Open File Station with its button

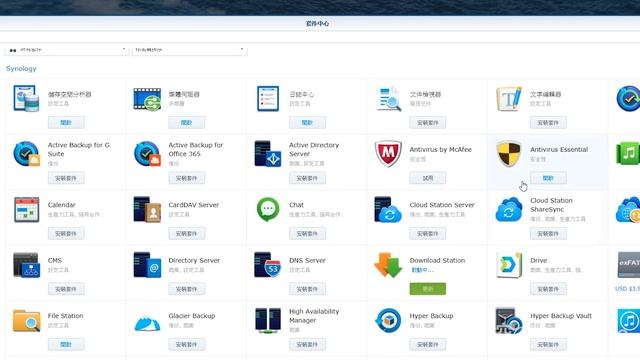coord(66,344)
